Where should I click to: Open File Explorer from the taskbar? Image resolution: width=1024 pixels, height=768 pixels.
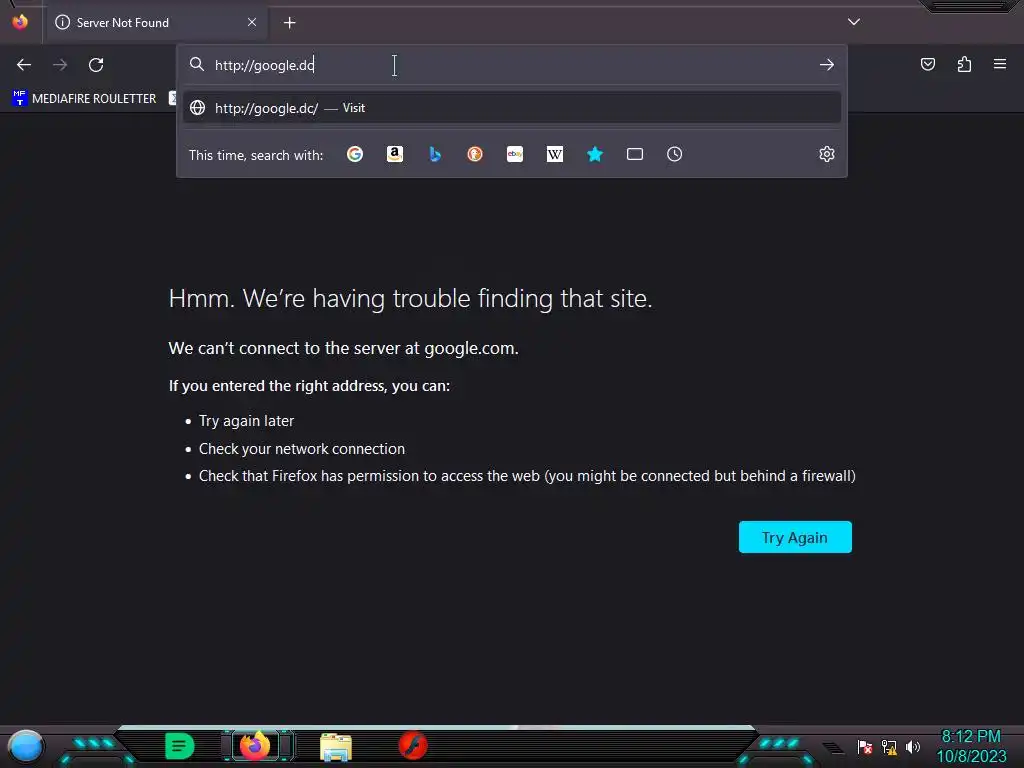[336, 746]
